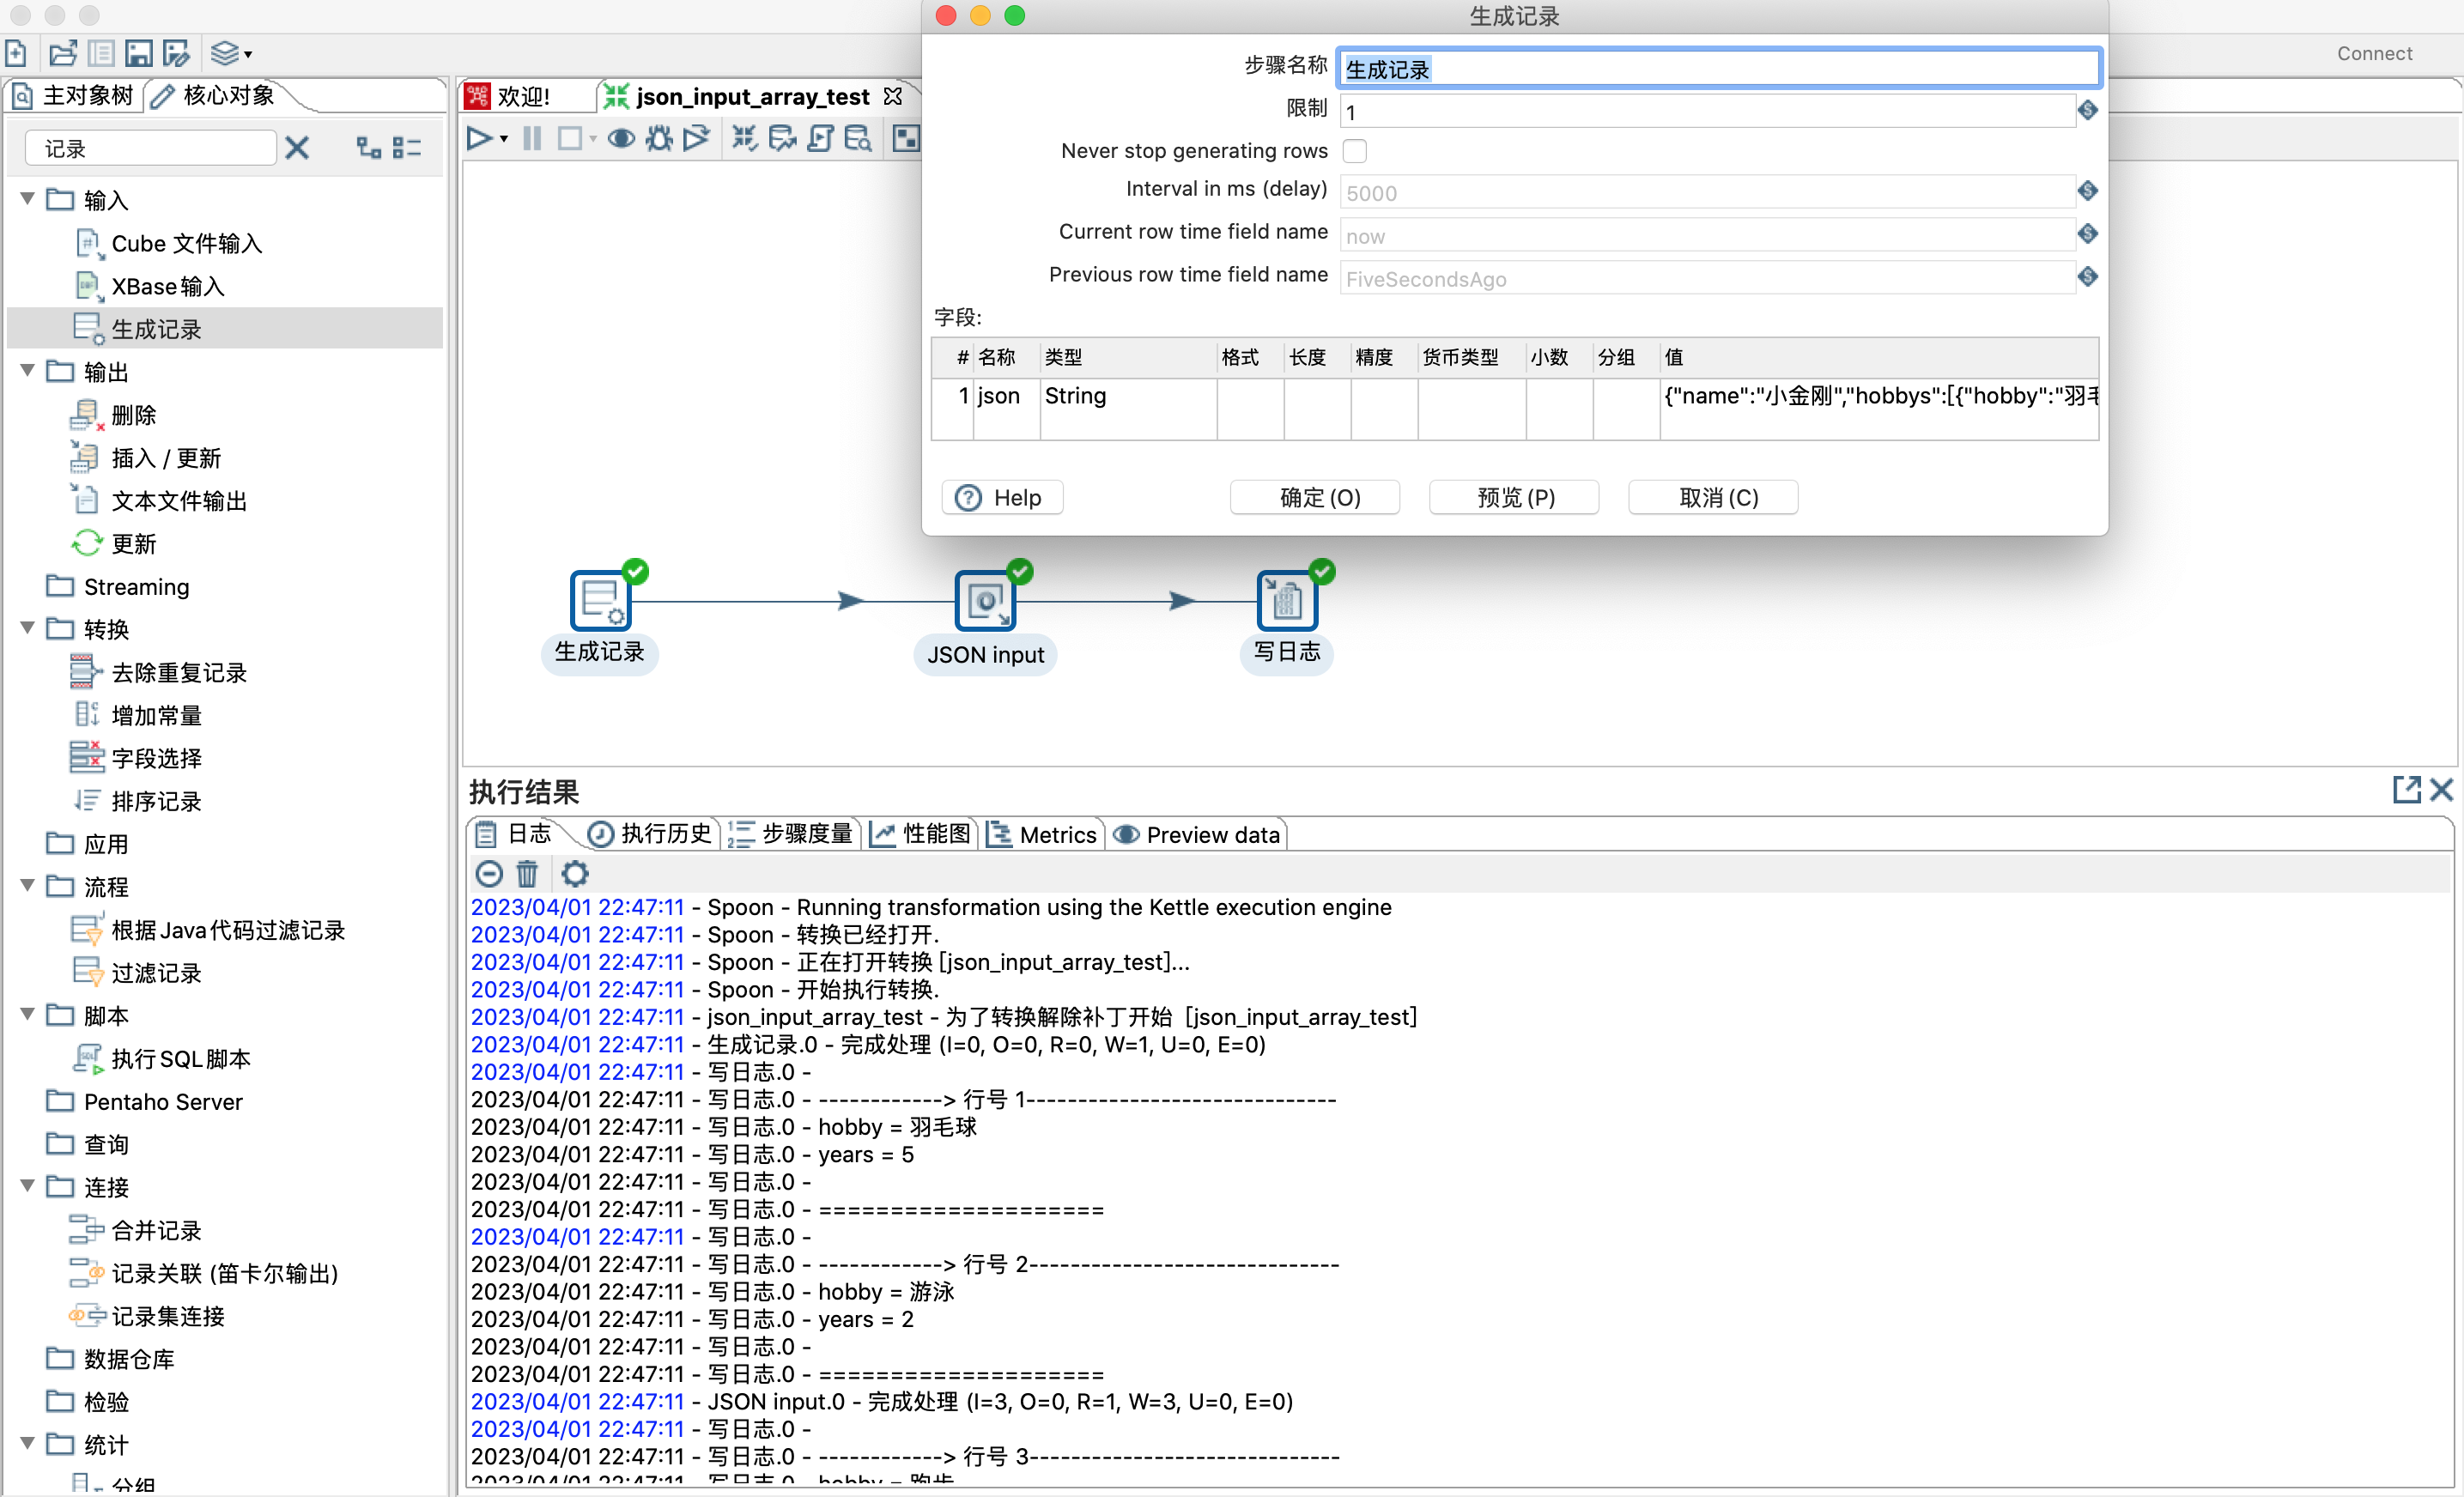Enable Never stop generating rows checkbox
Viewport: 2464px width, 1497px height.
pyautogui.click(x=1354, y=151)
